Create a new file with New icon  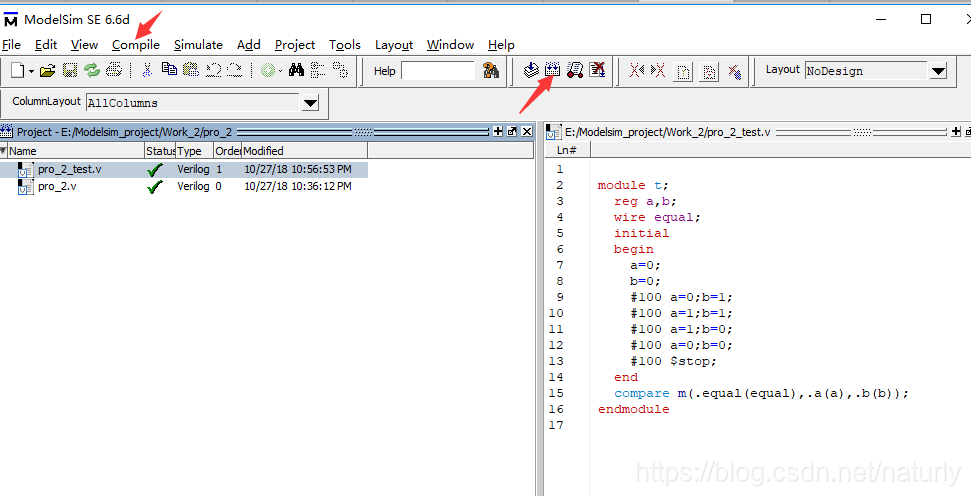coord(18,71)
